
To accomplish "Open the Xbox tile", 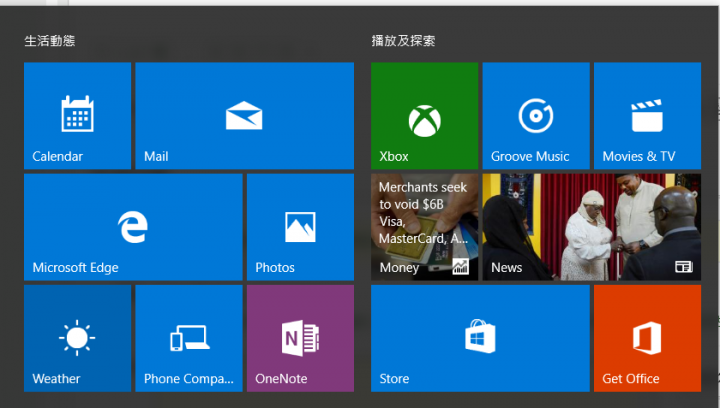I will pos(424,116).
